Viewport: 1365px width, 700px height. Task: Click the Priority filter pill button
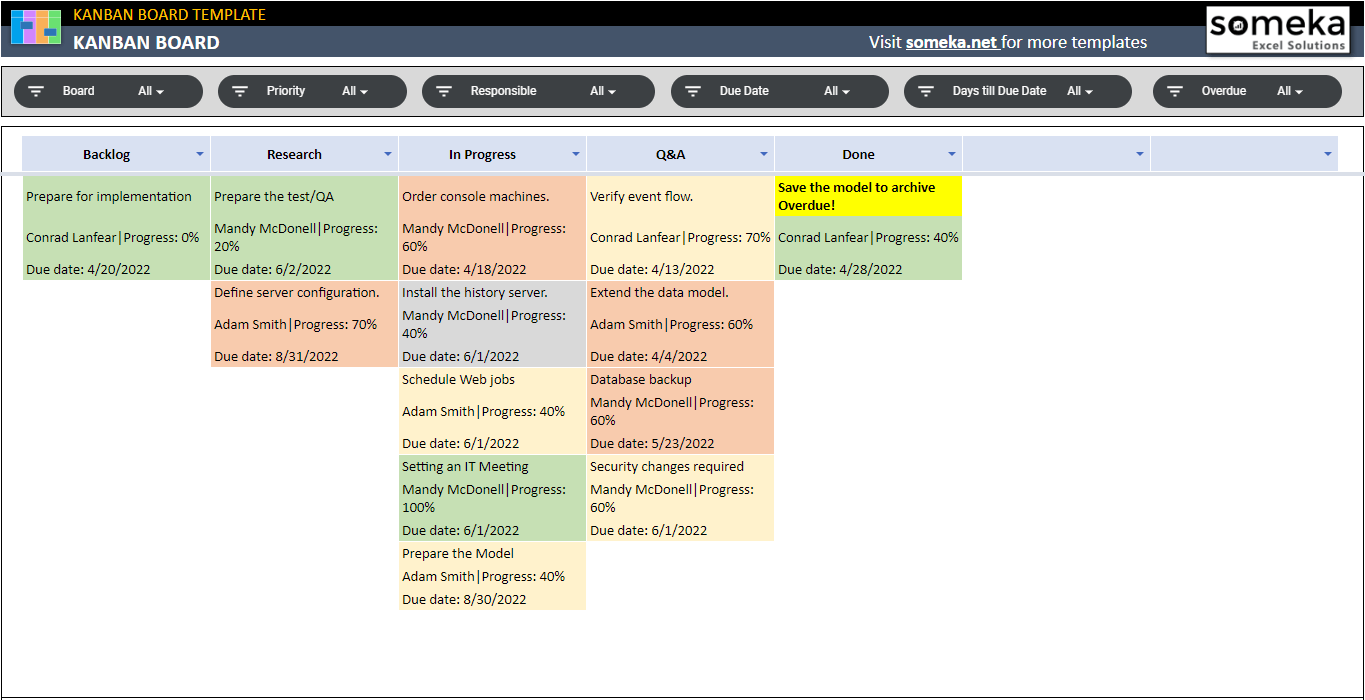(x=312, y=91)
